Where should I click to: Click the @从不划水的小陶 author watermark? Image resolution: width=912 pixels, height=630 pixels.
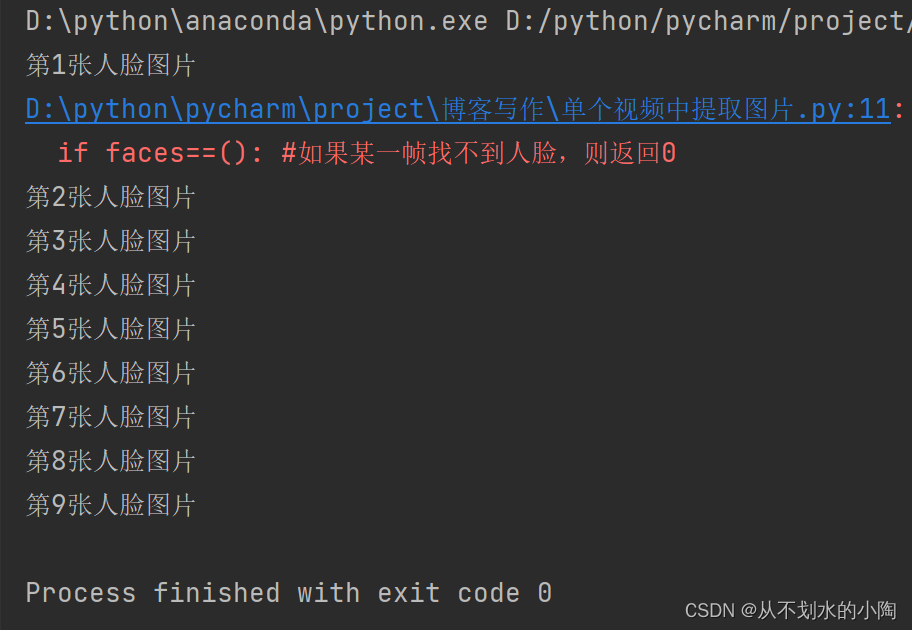tap(818, 609)
